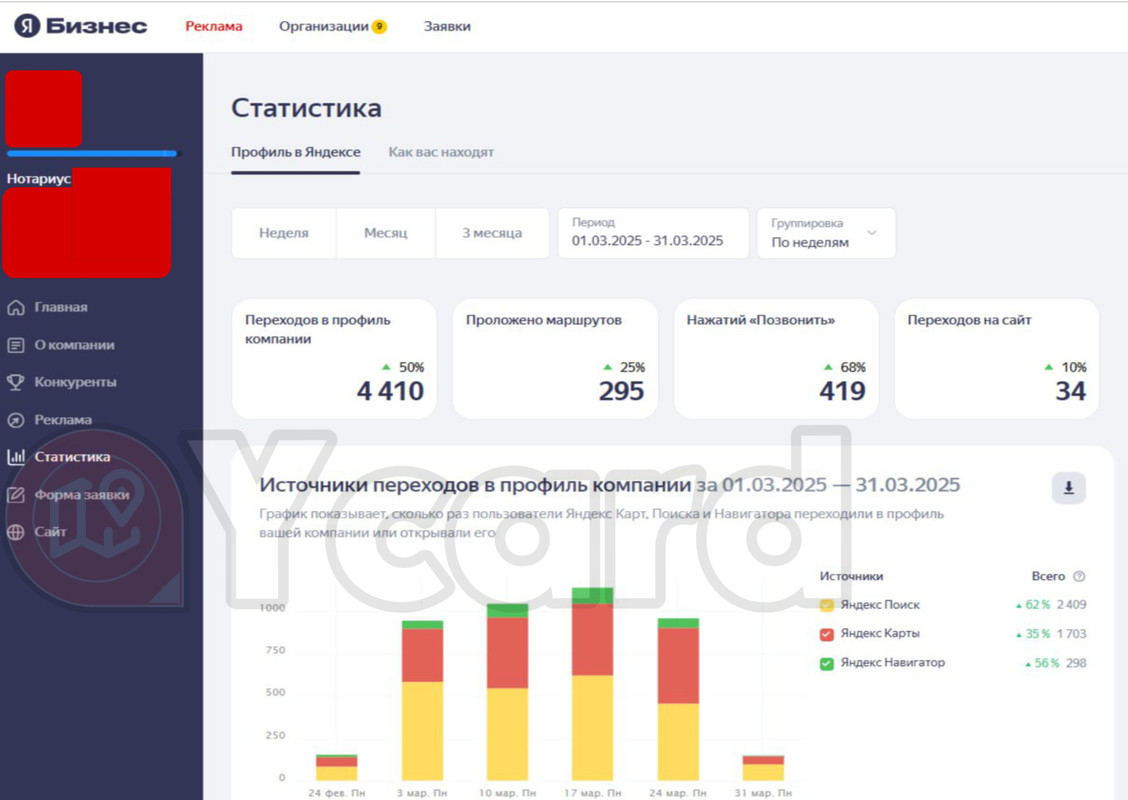The width and height of the screenshot is (1128, 800).
Task: Open the Период date range picker
Action: (x=653, y=233)
